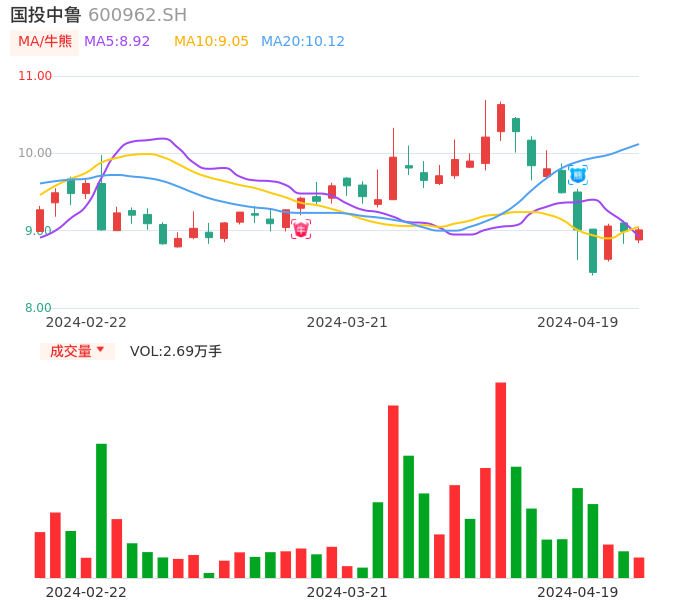Click the 8.00 price axis label
The width and height of the screenshot is (686, 606).
(38, 308)
